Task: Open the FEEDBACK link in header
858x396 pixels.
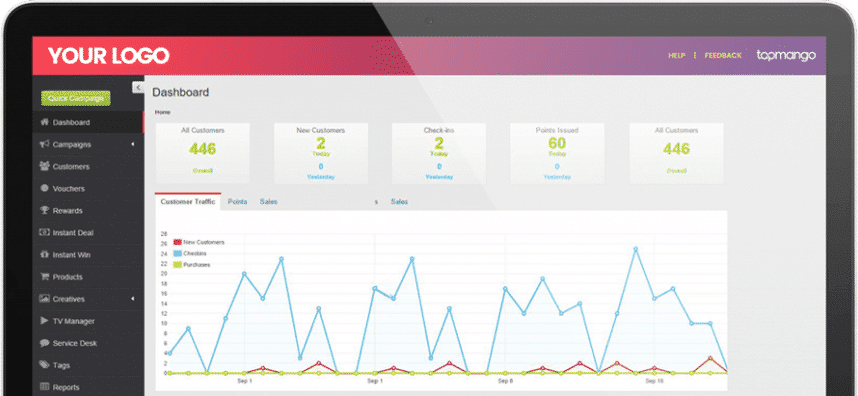Action: (723, 55)
